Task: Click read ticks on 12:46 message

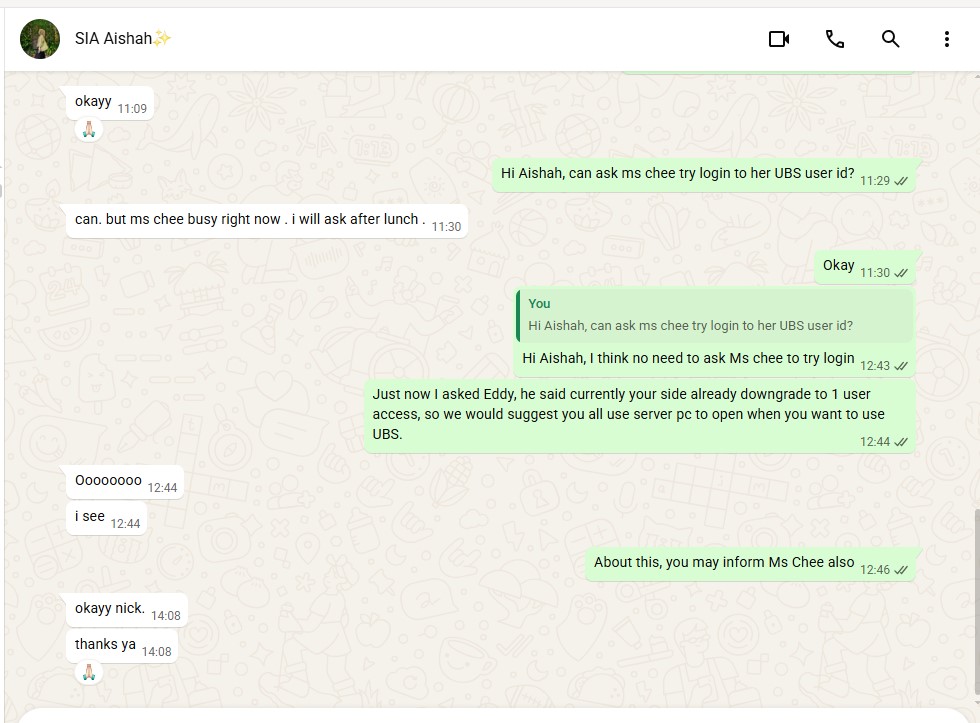Action: click(901, 570)
